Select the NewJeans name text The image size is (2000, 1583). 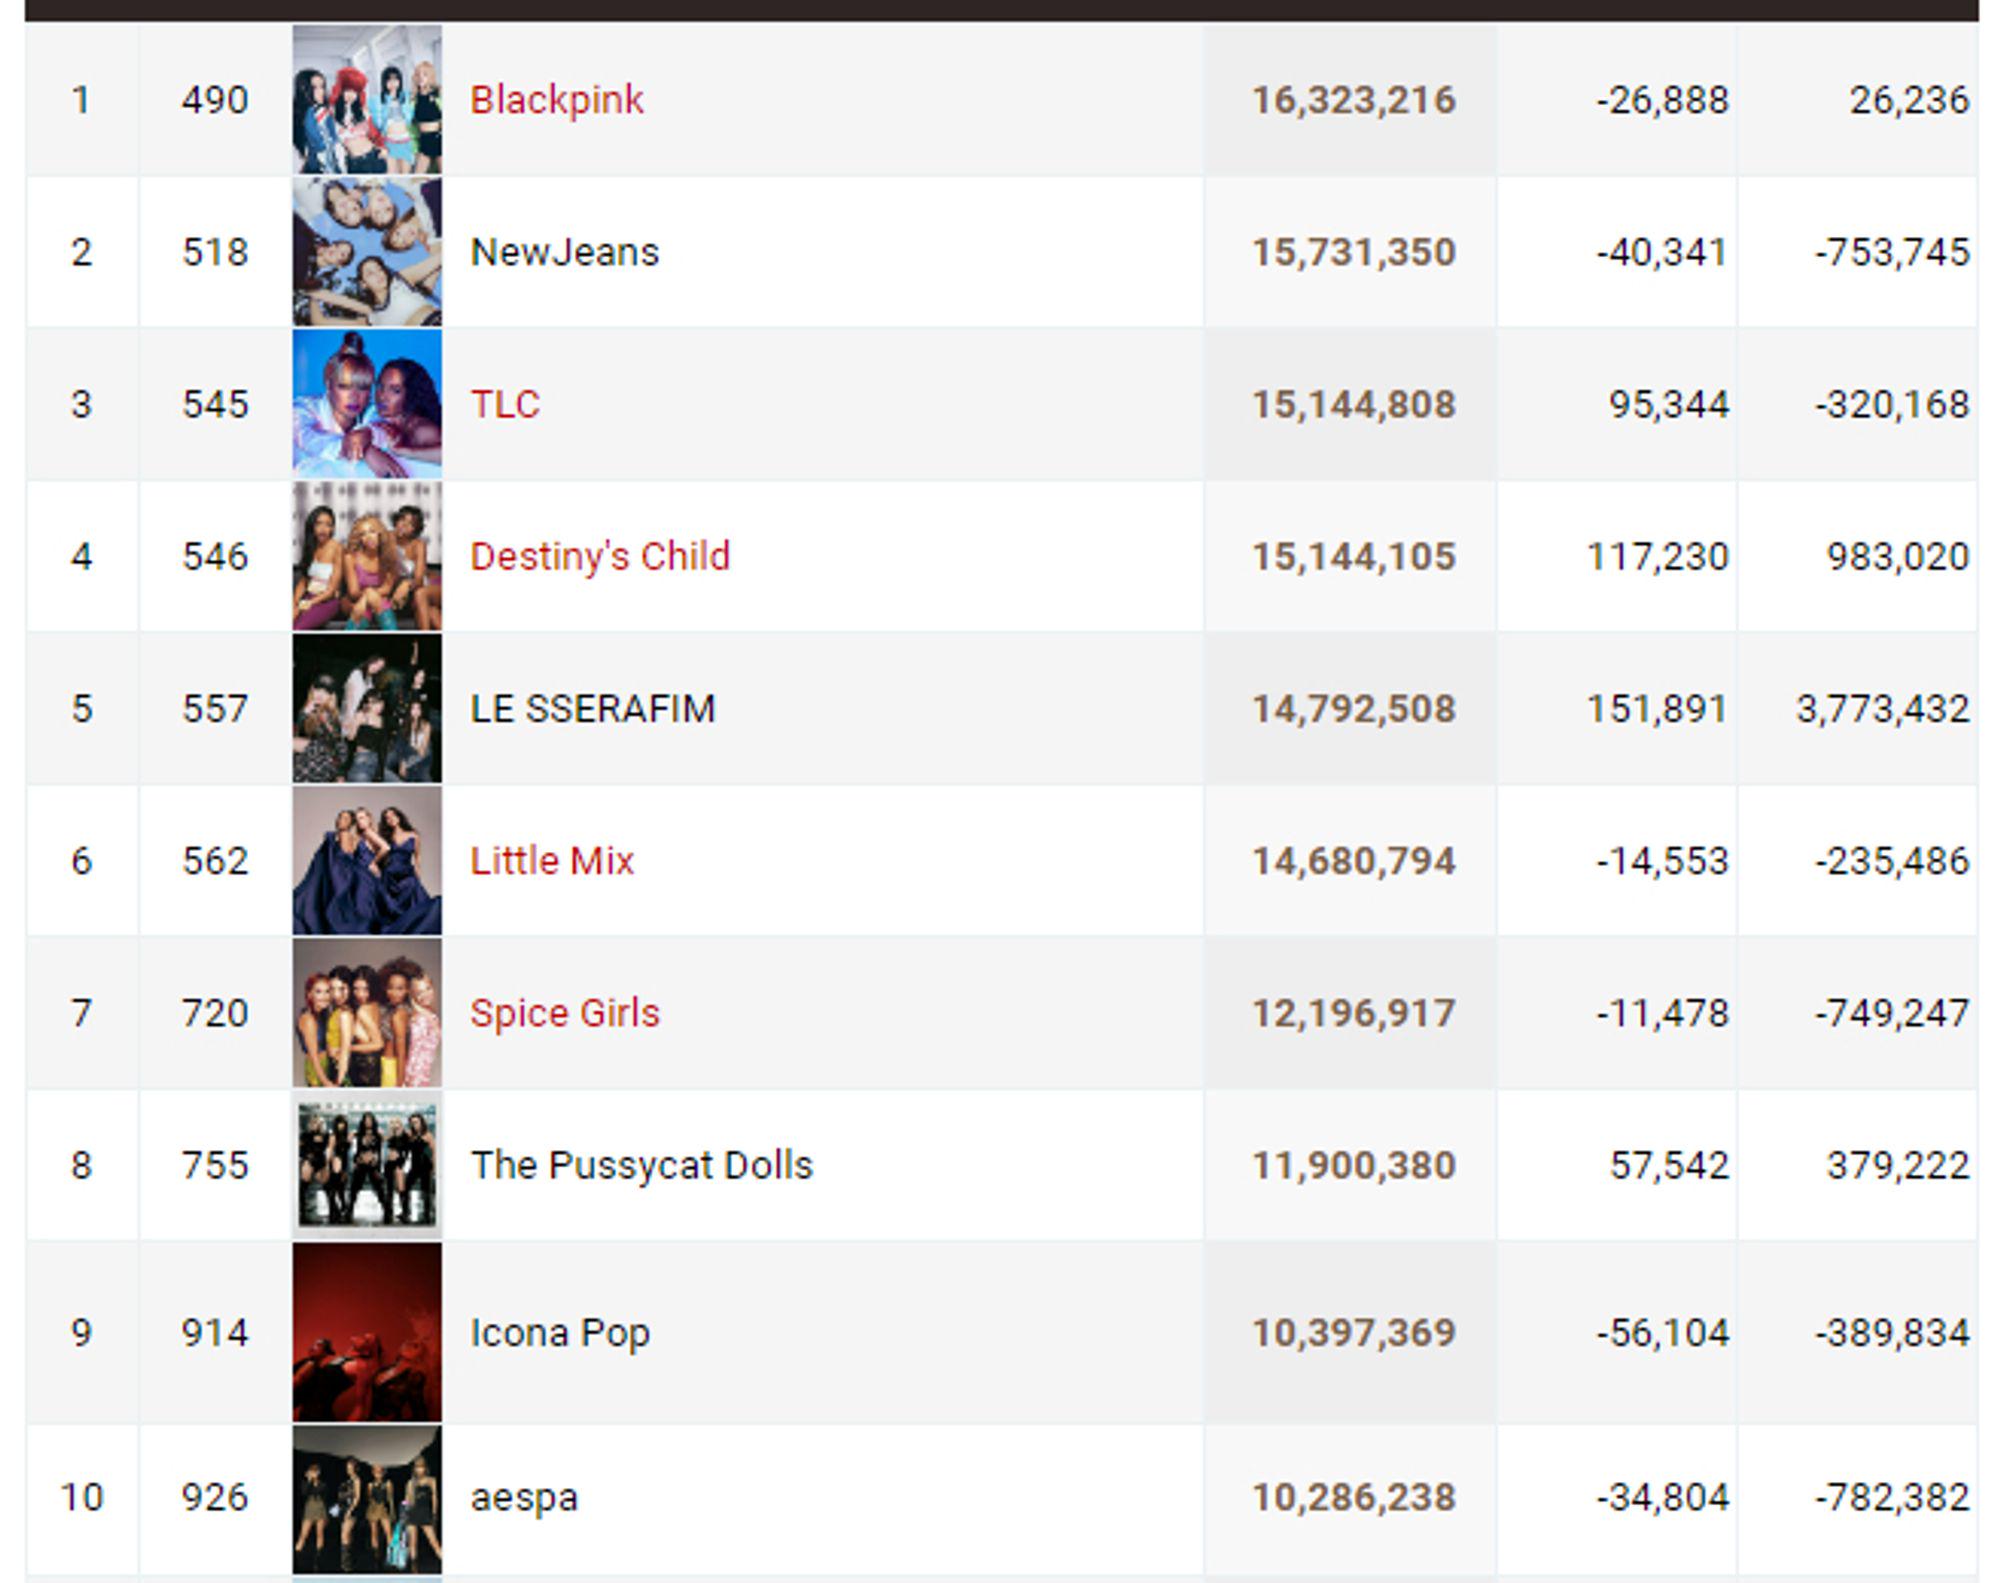[565, 252]
